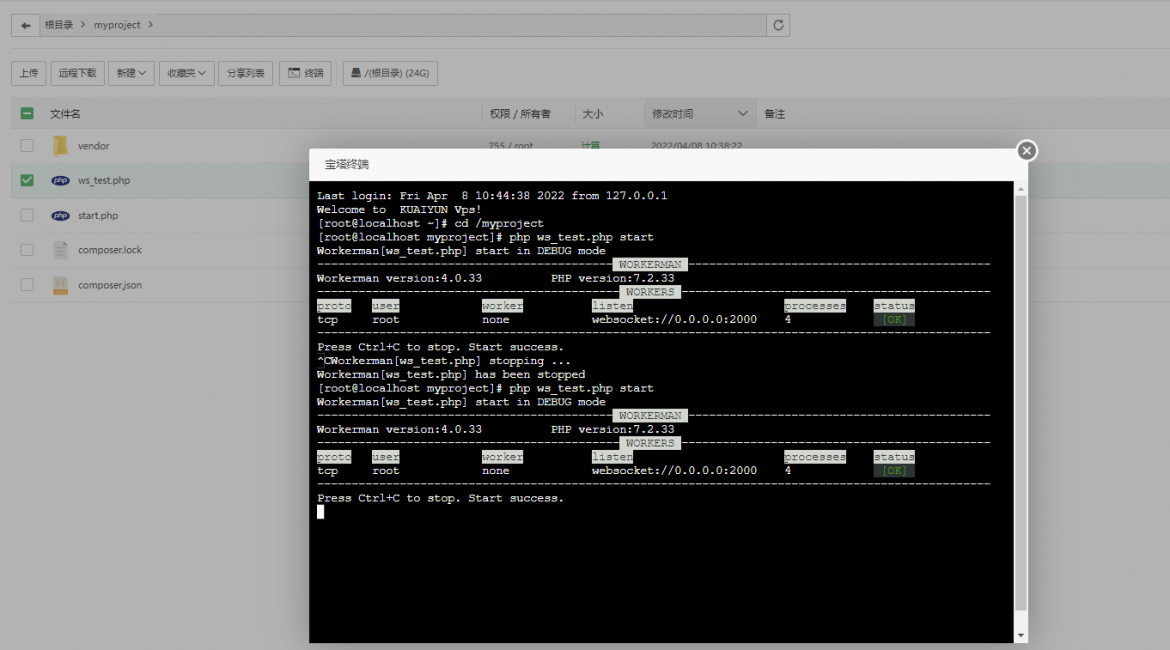Open the 终端 terminal button

(305, 73)
